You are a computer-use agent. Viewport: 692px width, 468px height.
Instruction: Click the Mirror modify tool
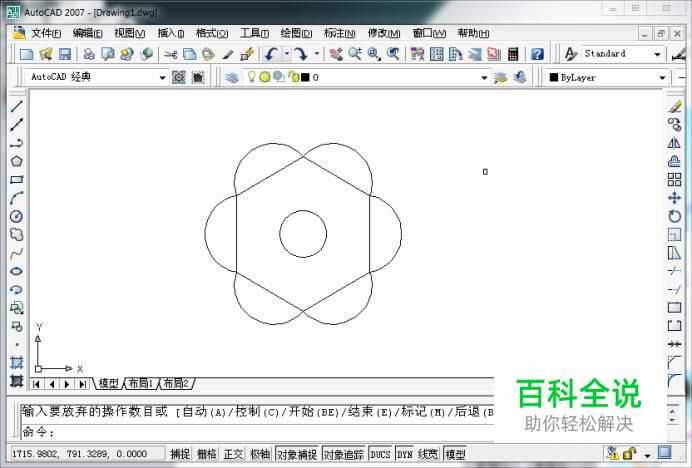point(674,143)
